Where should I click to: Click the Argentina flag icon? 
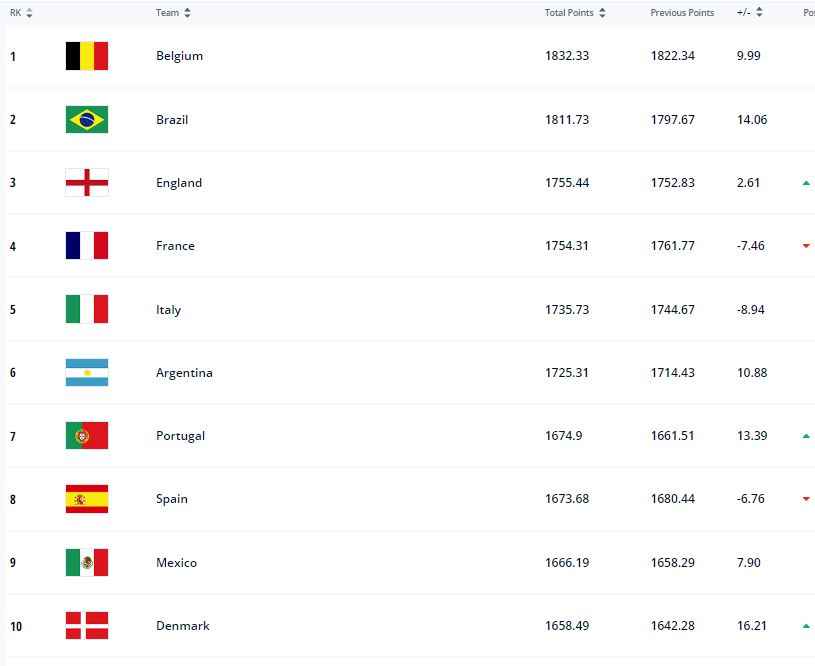87,372
